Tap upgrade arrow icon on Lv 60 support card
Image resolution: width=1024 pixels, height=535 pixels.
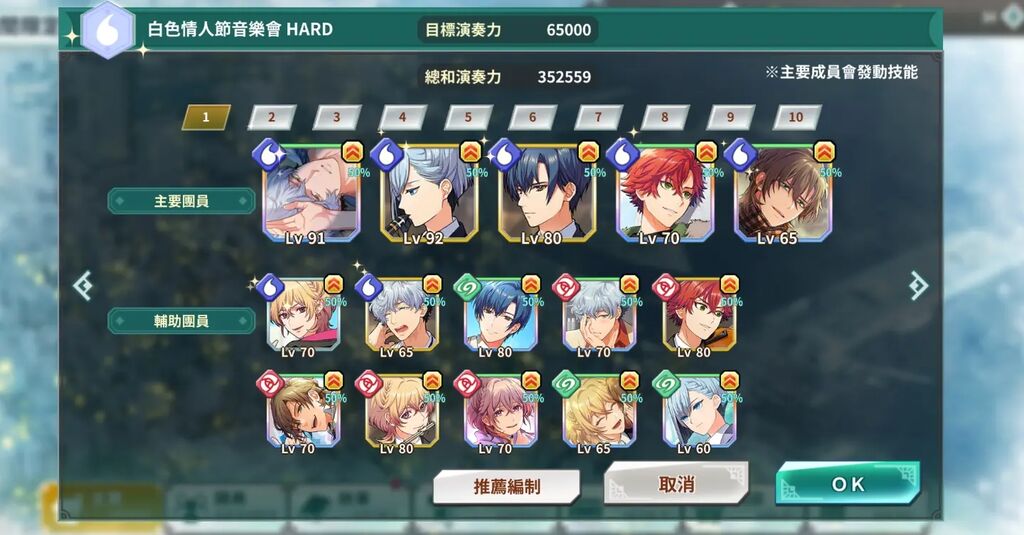(x=729, y=380)
